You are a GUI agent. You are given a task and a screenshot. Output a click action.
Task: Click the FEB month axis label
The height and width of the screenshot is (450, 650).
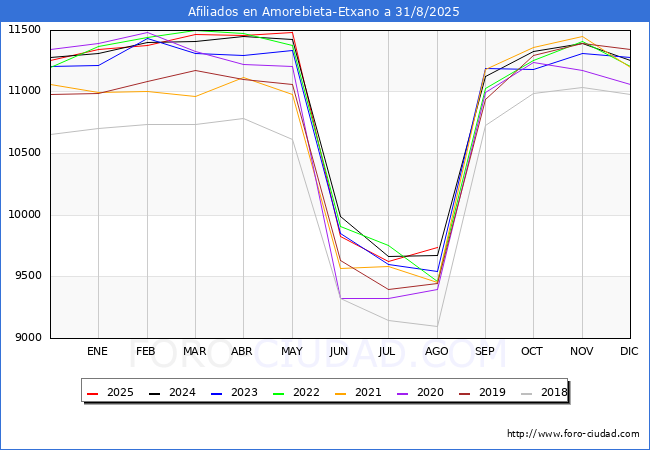pyautogui.click(x=146, y=351)
